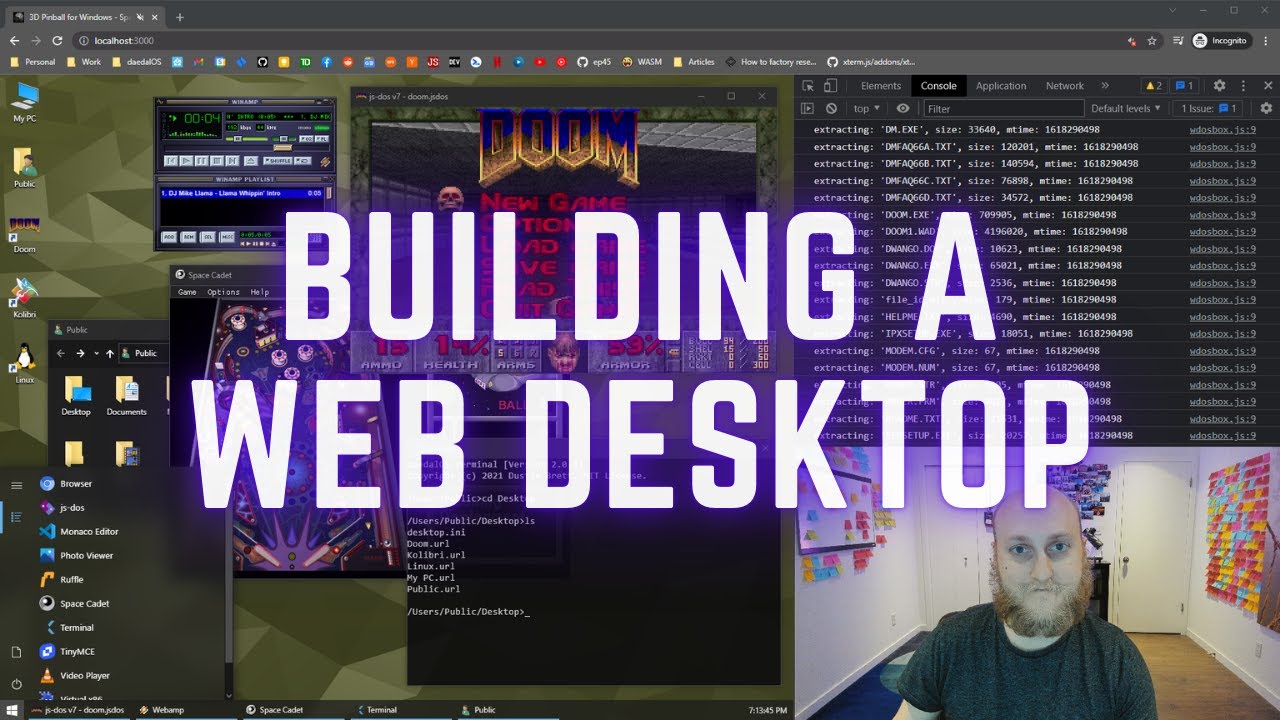Click the start menu Documents icon

(x=16, y=652)
